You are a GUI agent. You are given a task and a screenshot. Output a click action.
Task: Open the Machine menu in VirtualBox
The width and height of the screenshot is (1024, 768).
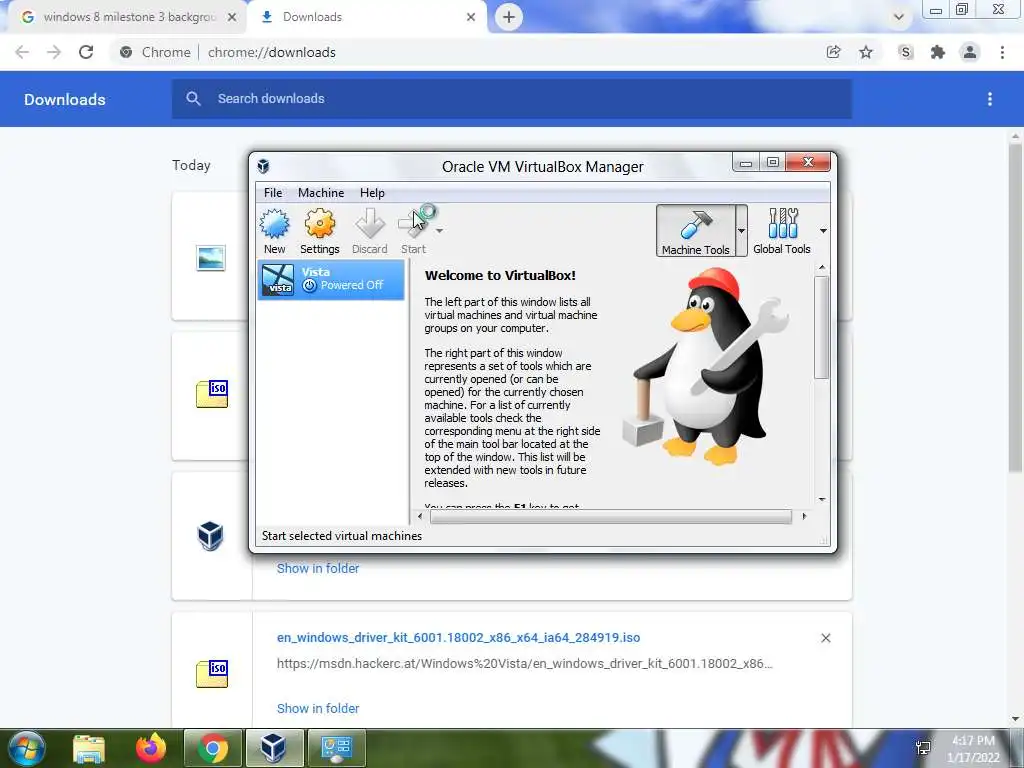click(321, 193)
